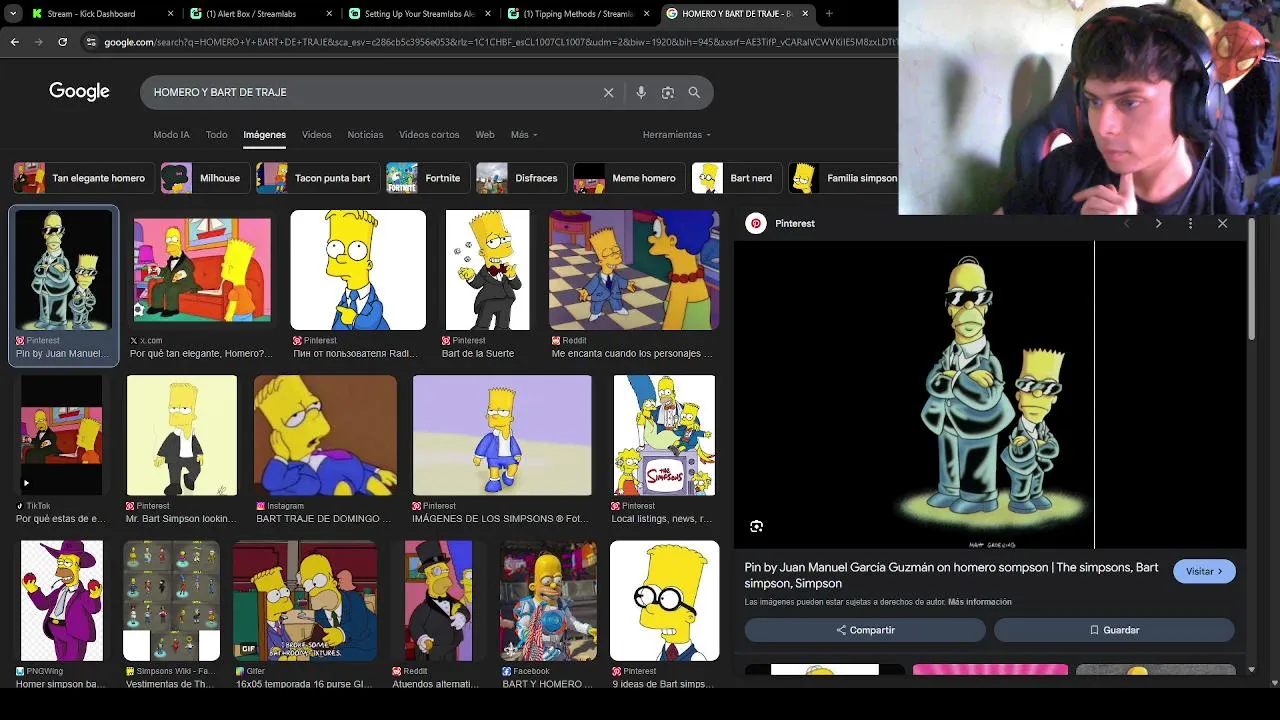Image resolution: width=1280 pixels, height=720 pixels.
Task: Close the image preview panel
Action: click(1222, 224)
